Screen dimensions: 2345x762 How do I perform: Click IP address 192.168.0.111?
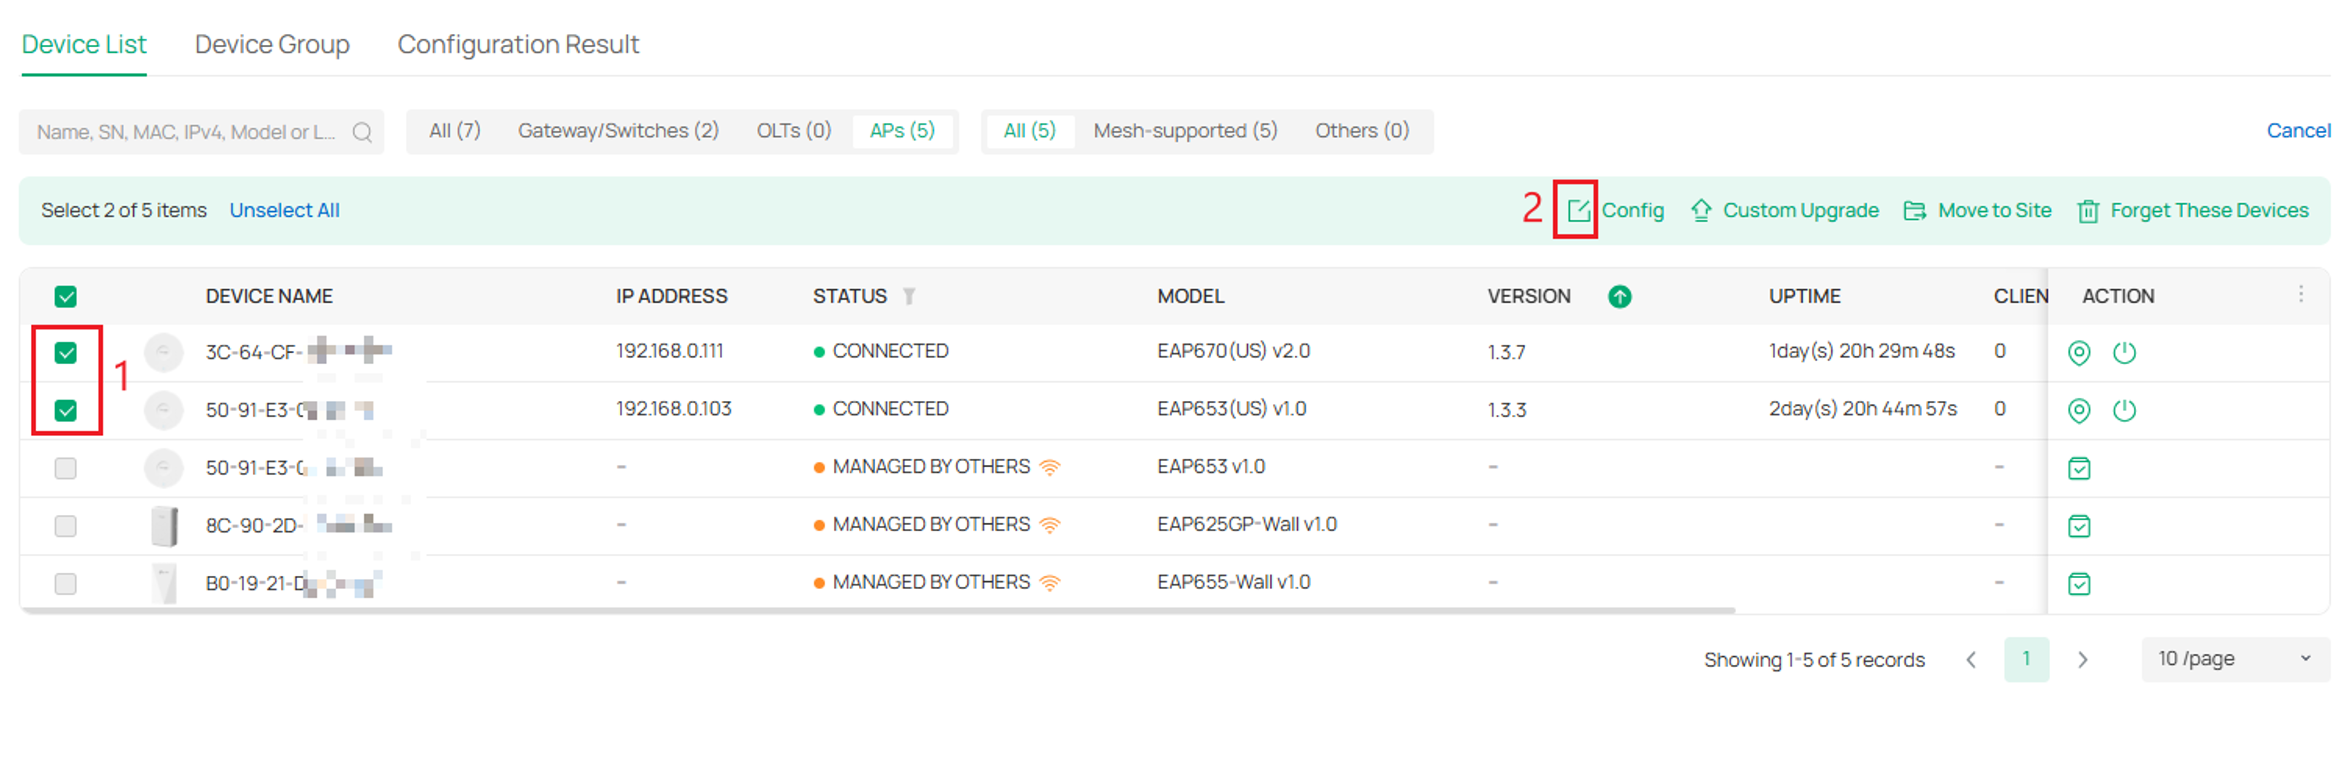670,351
